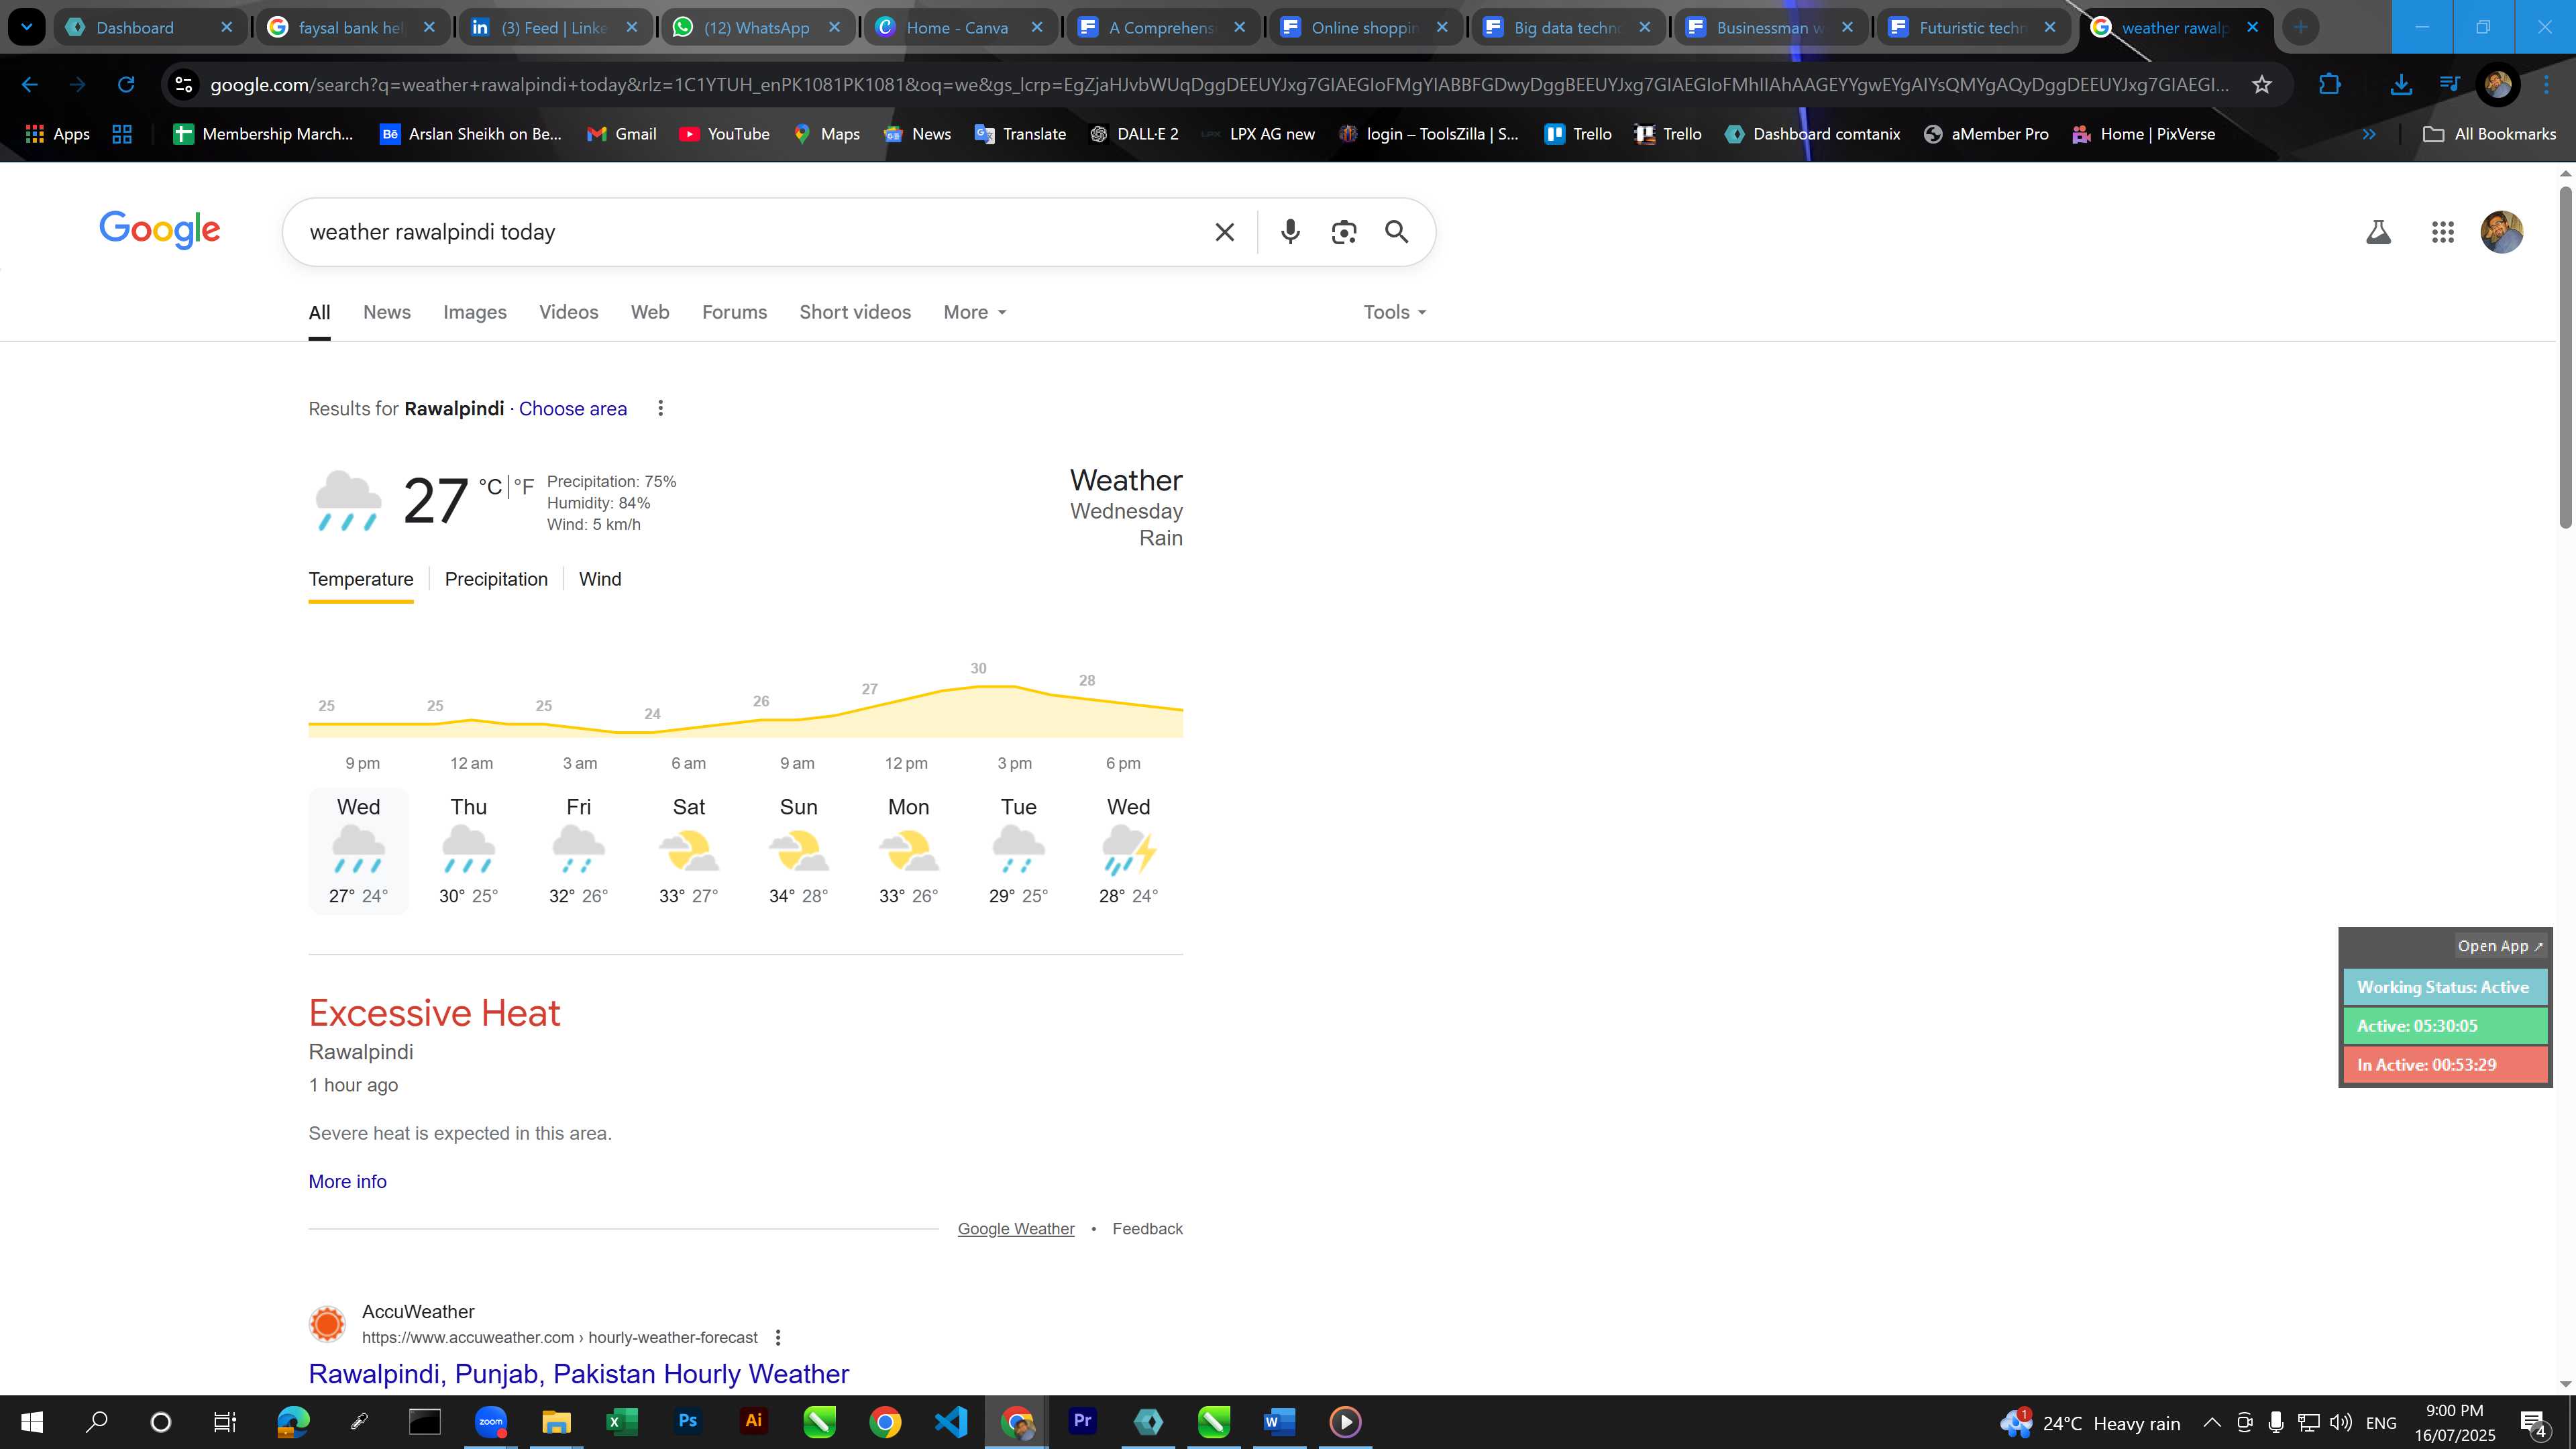
Task: Switch to the Forums search tab
Action: (734, 312)
